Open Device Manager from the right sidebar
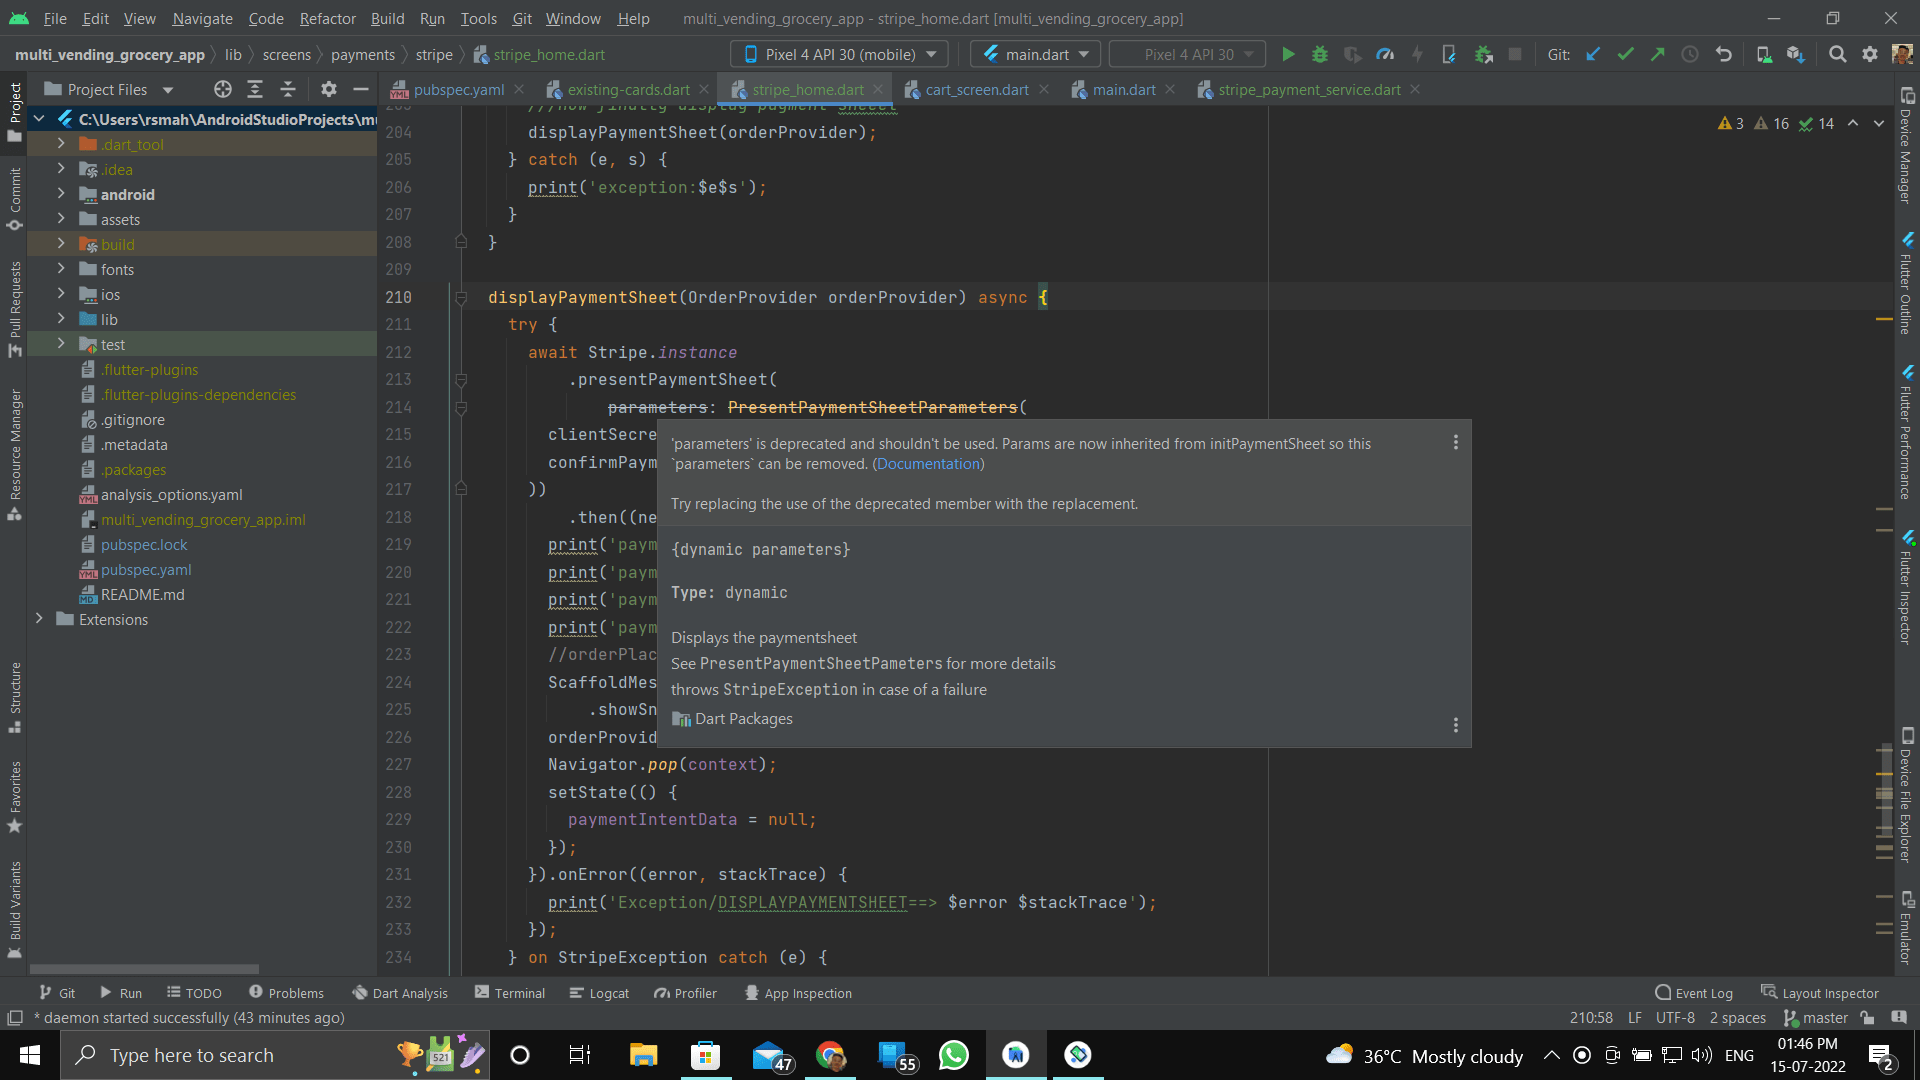 [1906, 150]
